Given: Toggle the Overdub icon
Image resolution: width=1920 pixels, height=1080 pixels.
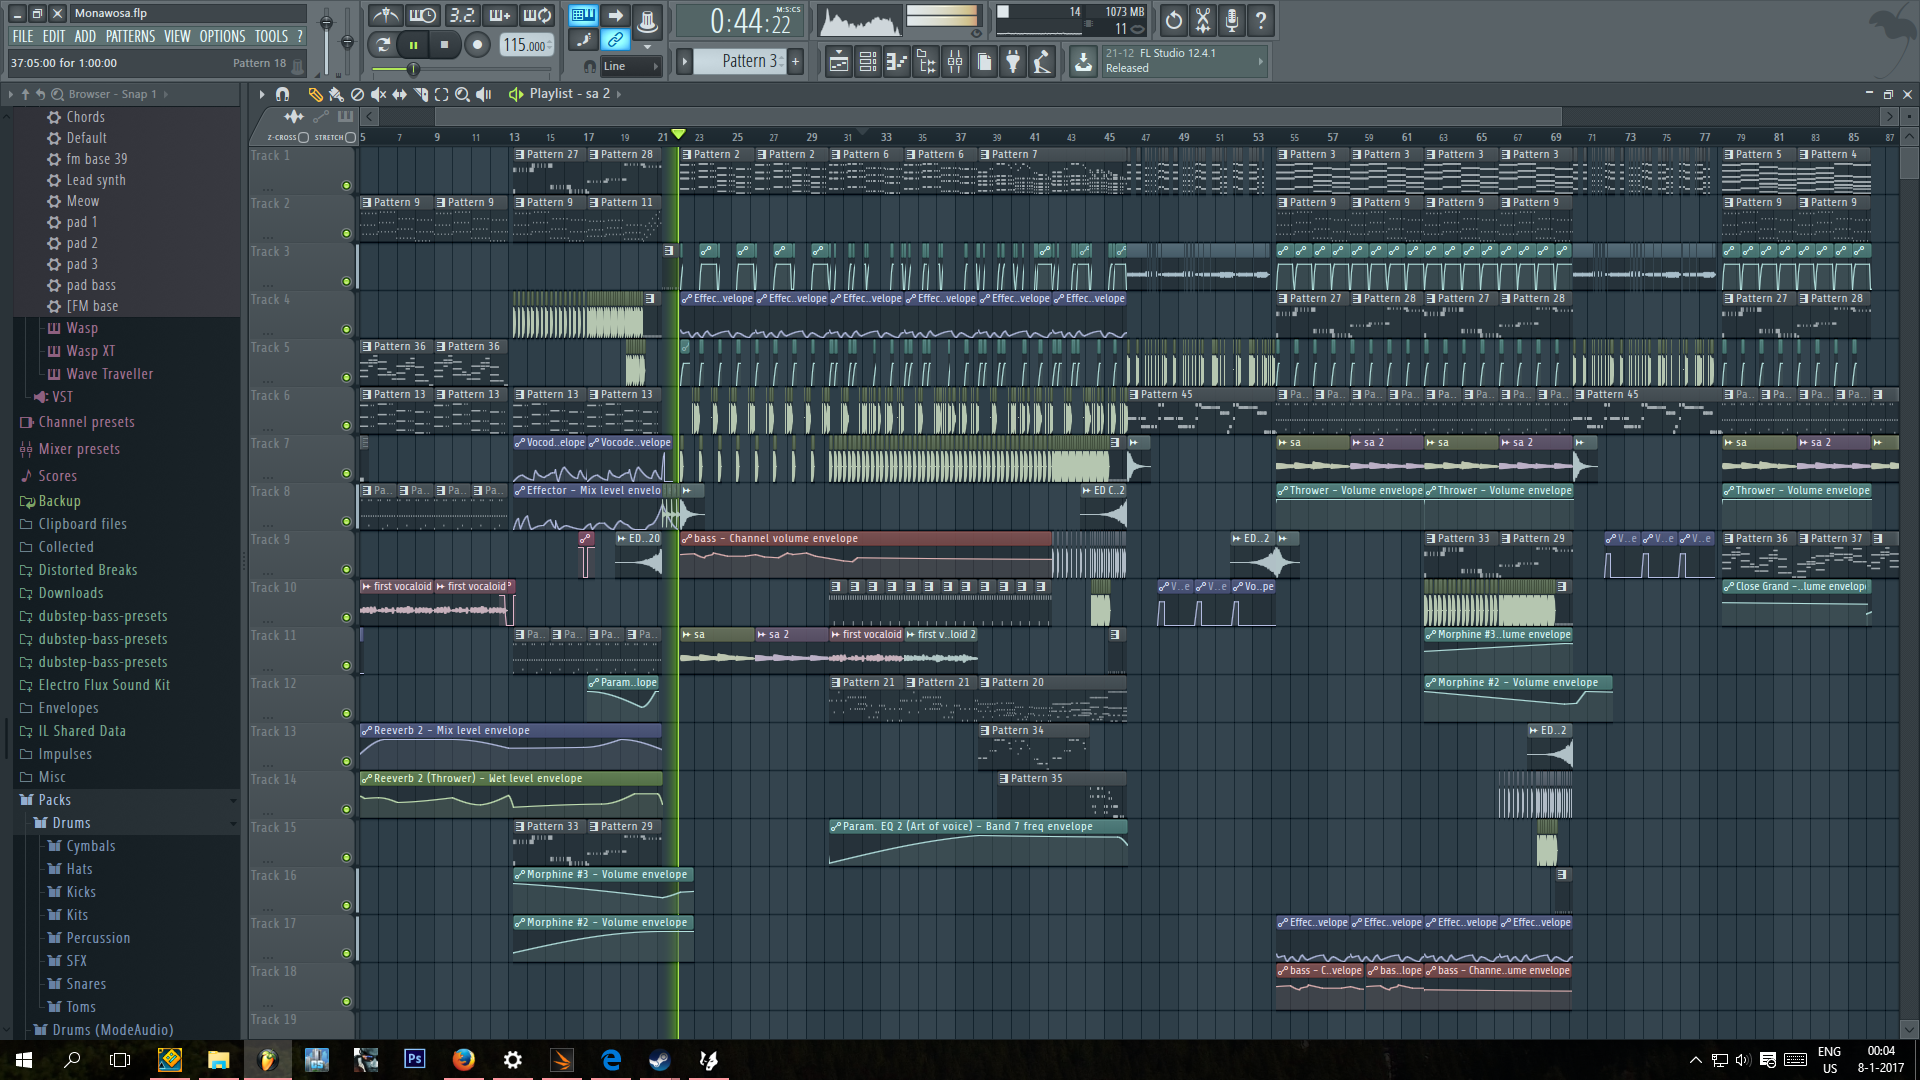Looking at the screenshot, I should [499, 15].
